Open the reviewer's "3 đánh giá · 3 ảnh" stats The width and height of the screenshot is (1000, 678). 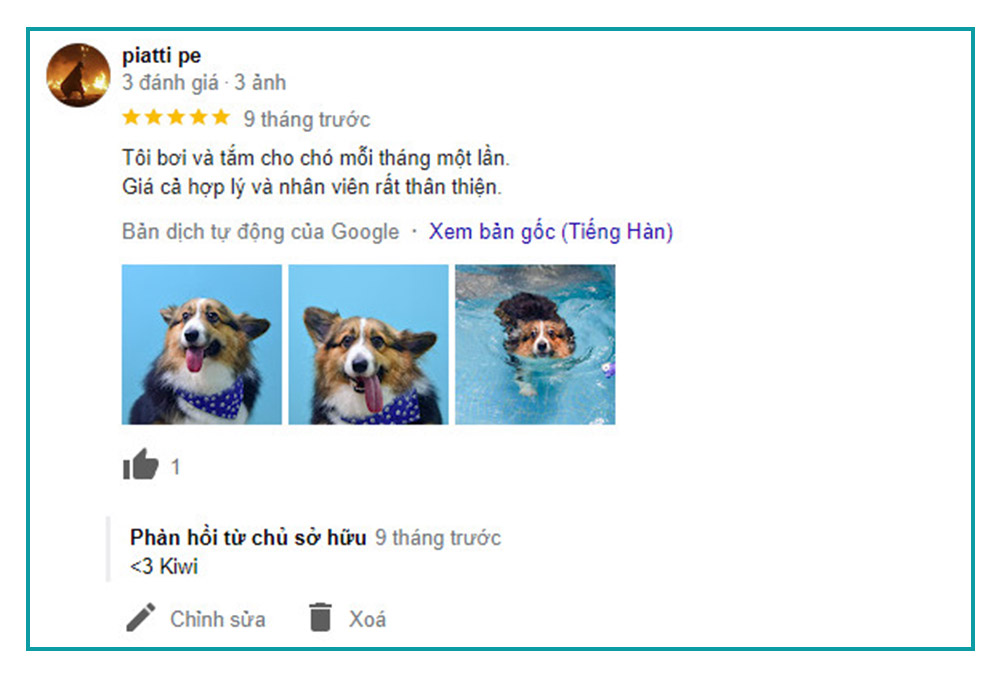pos(204,83)
